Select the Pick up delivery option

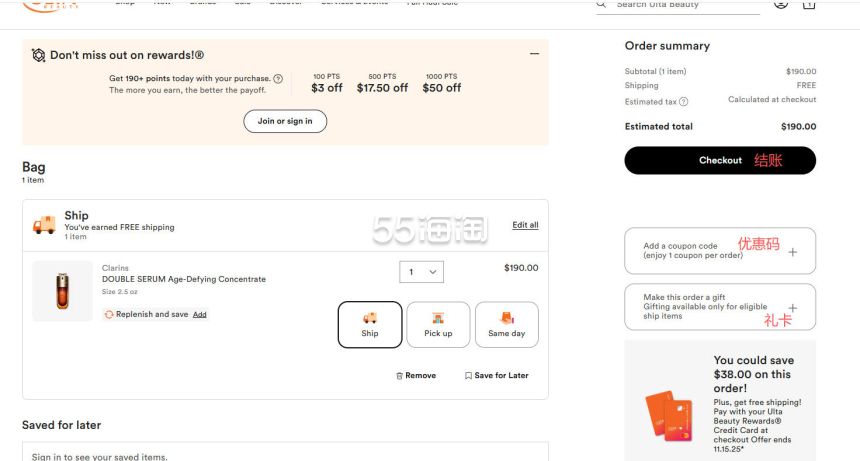pos(438,324)
